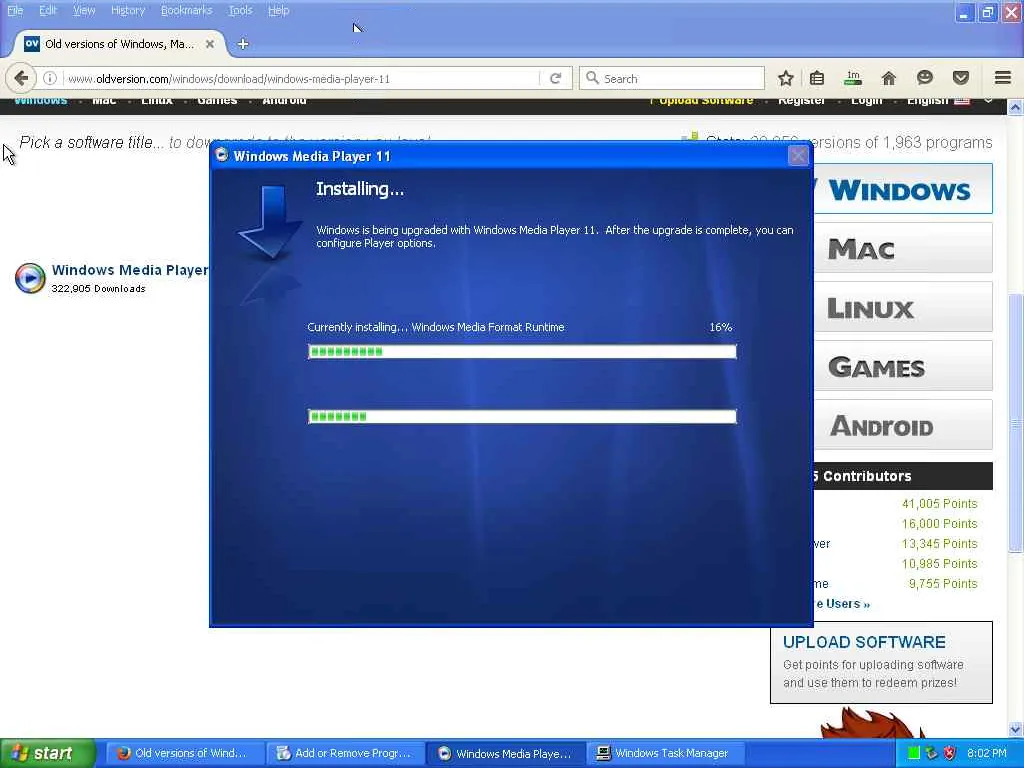
Task: Select the ANDROID category button
Action: click(903, 425)
